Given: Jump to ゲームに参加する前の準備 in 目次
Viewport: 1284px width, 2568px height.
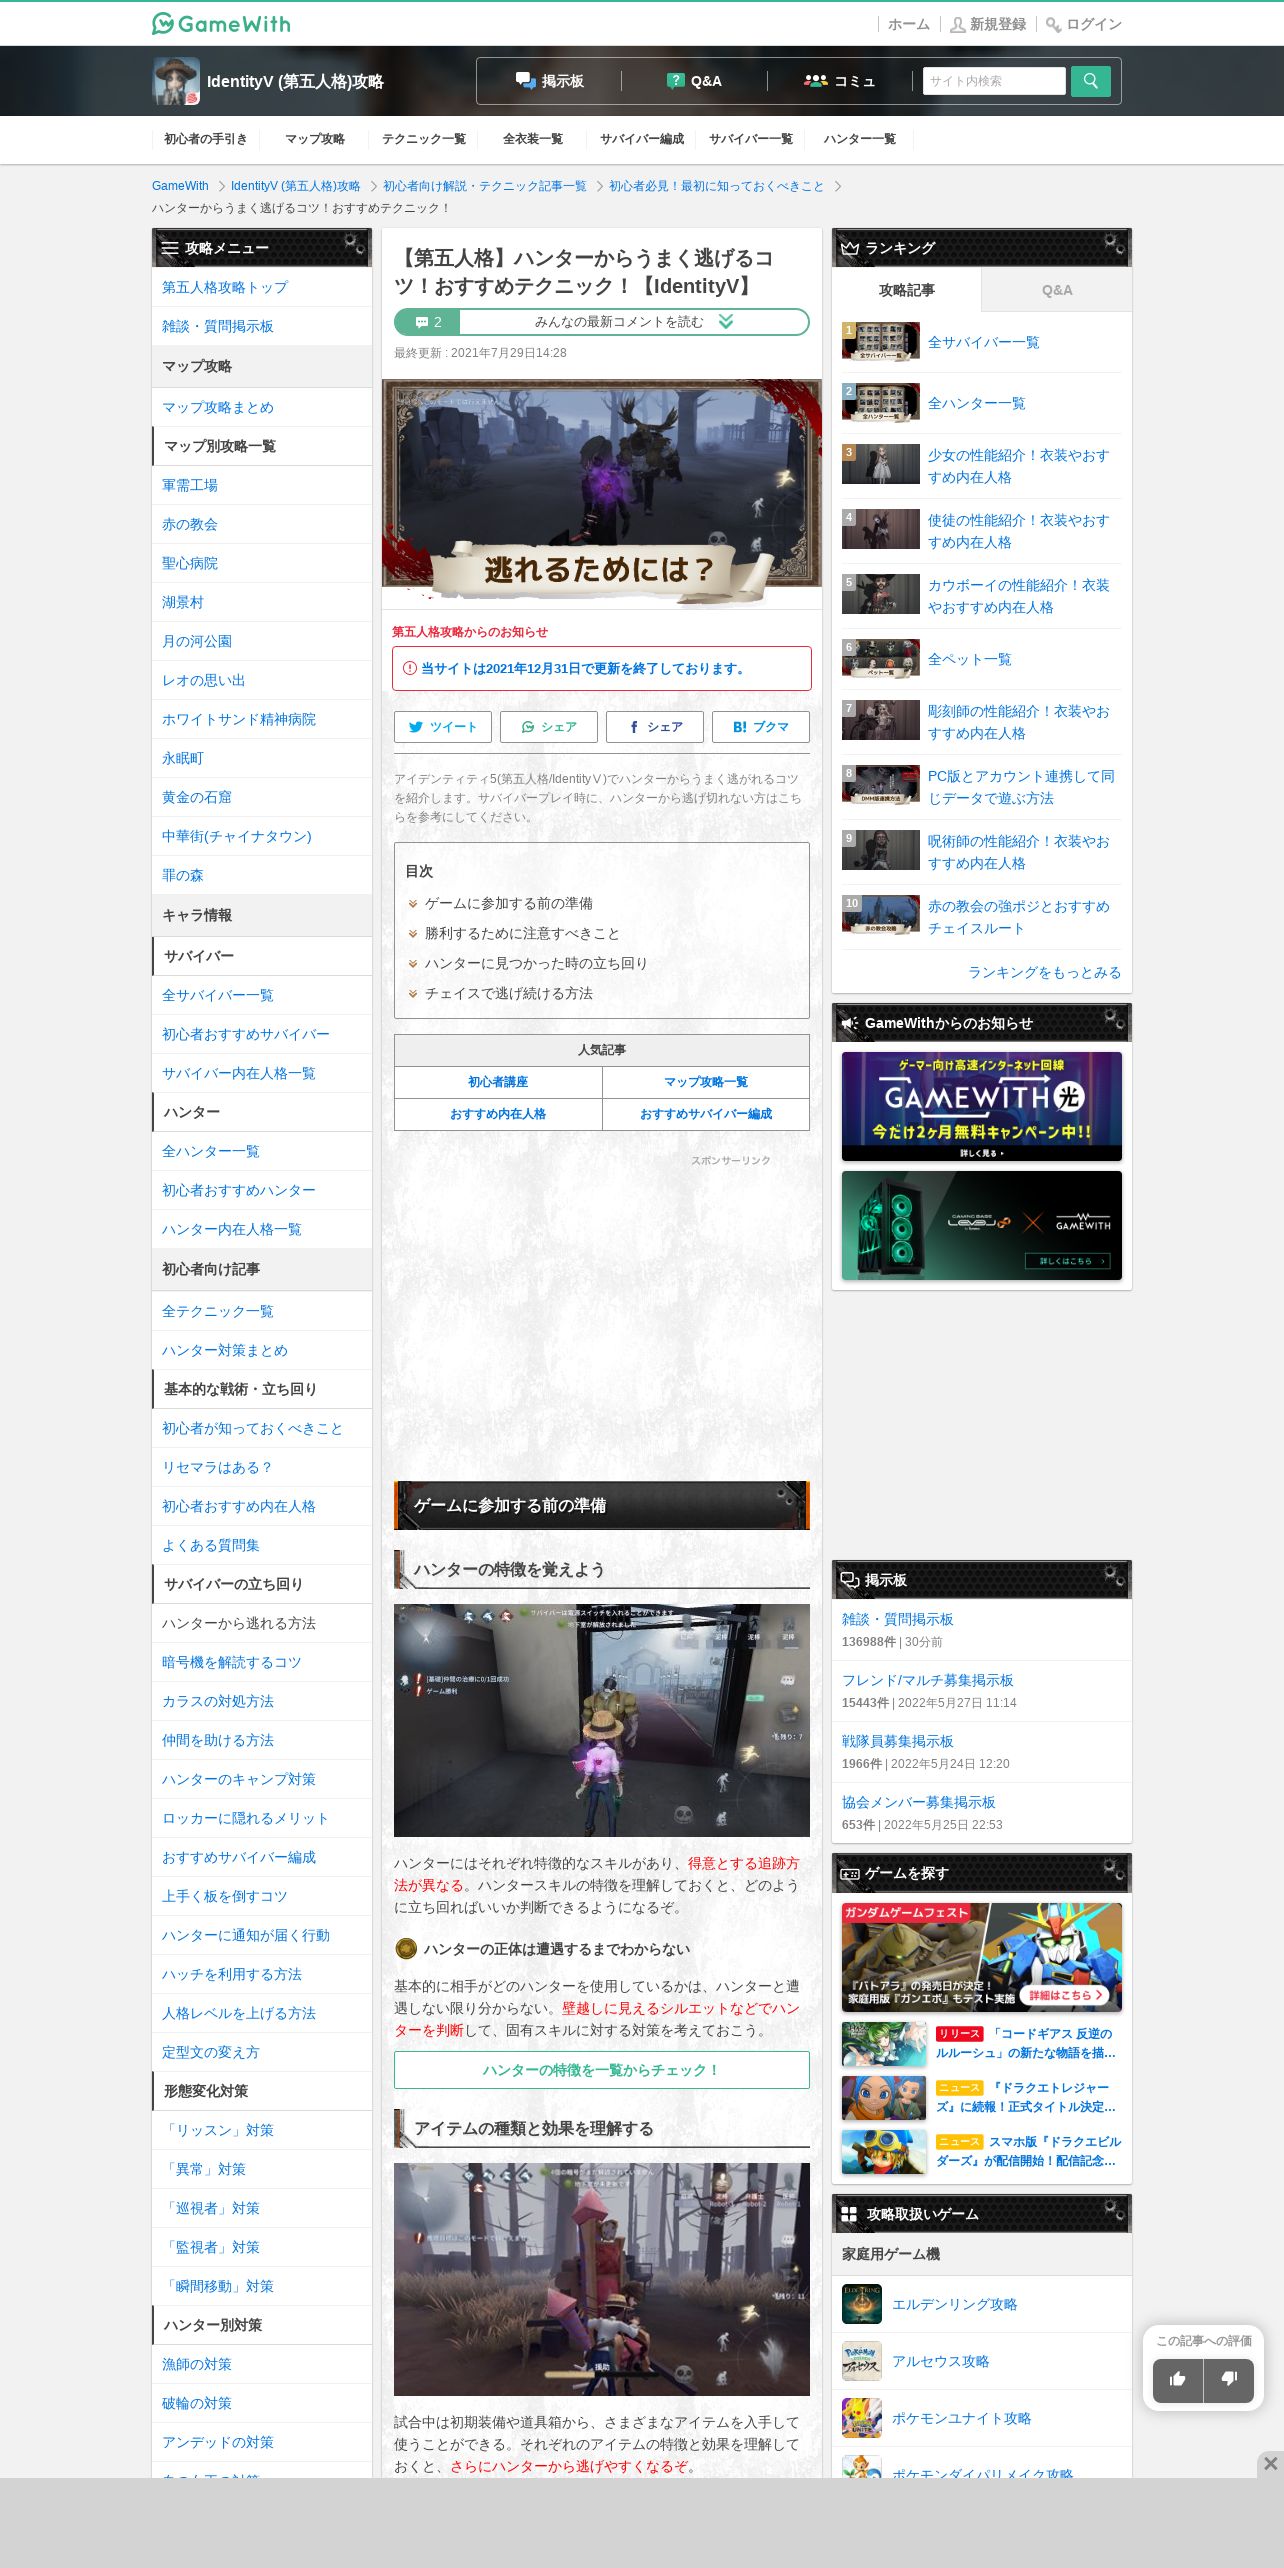Looking at the screenshot, I should click(x=508, y=903).
